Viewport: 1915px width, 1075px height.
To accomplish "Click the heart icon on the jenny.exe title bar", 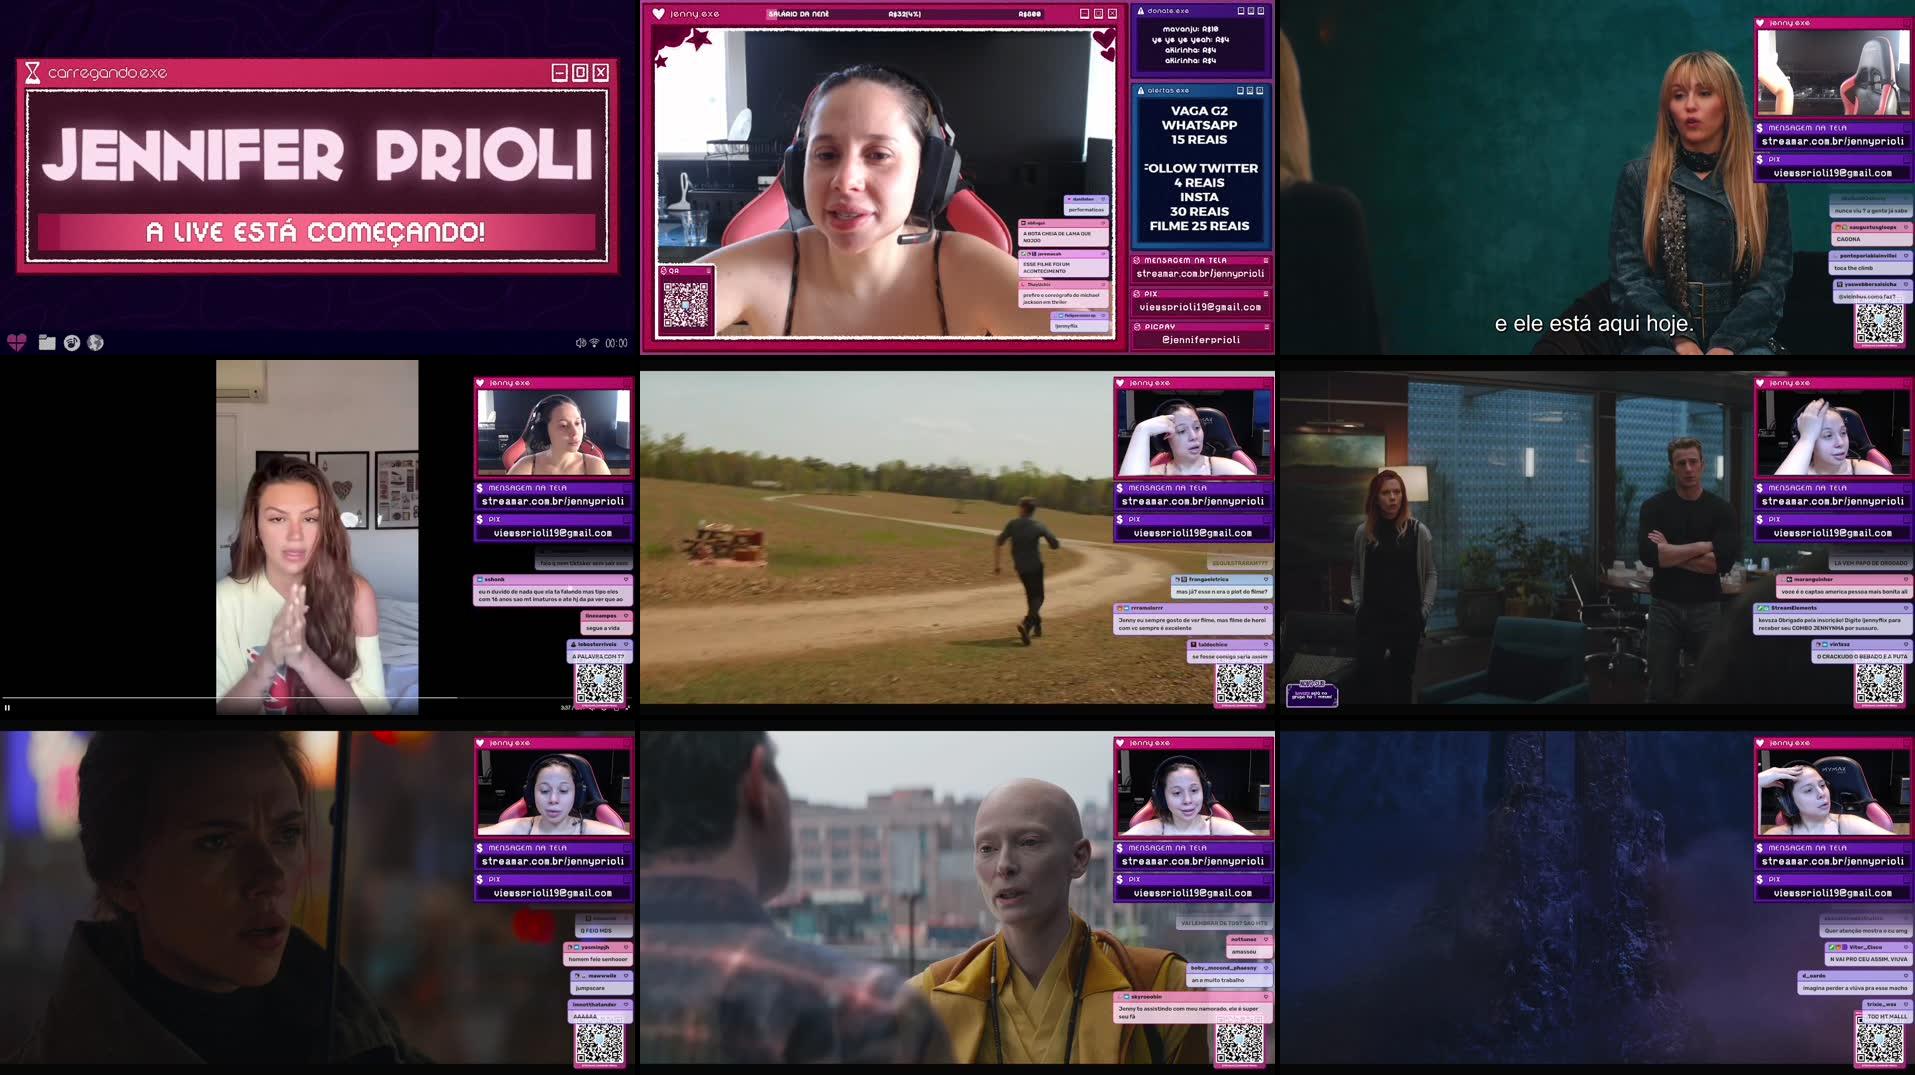I will coord(659,13).
